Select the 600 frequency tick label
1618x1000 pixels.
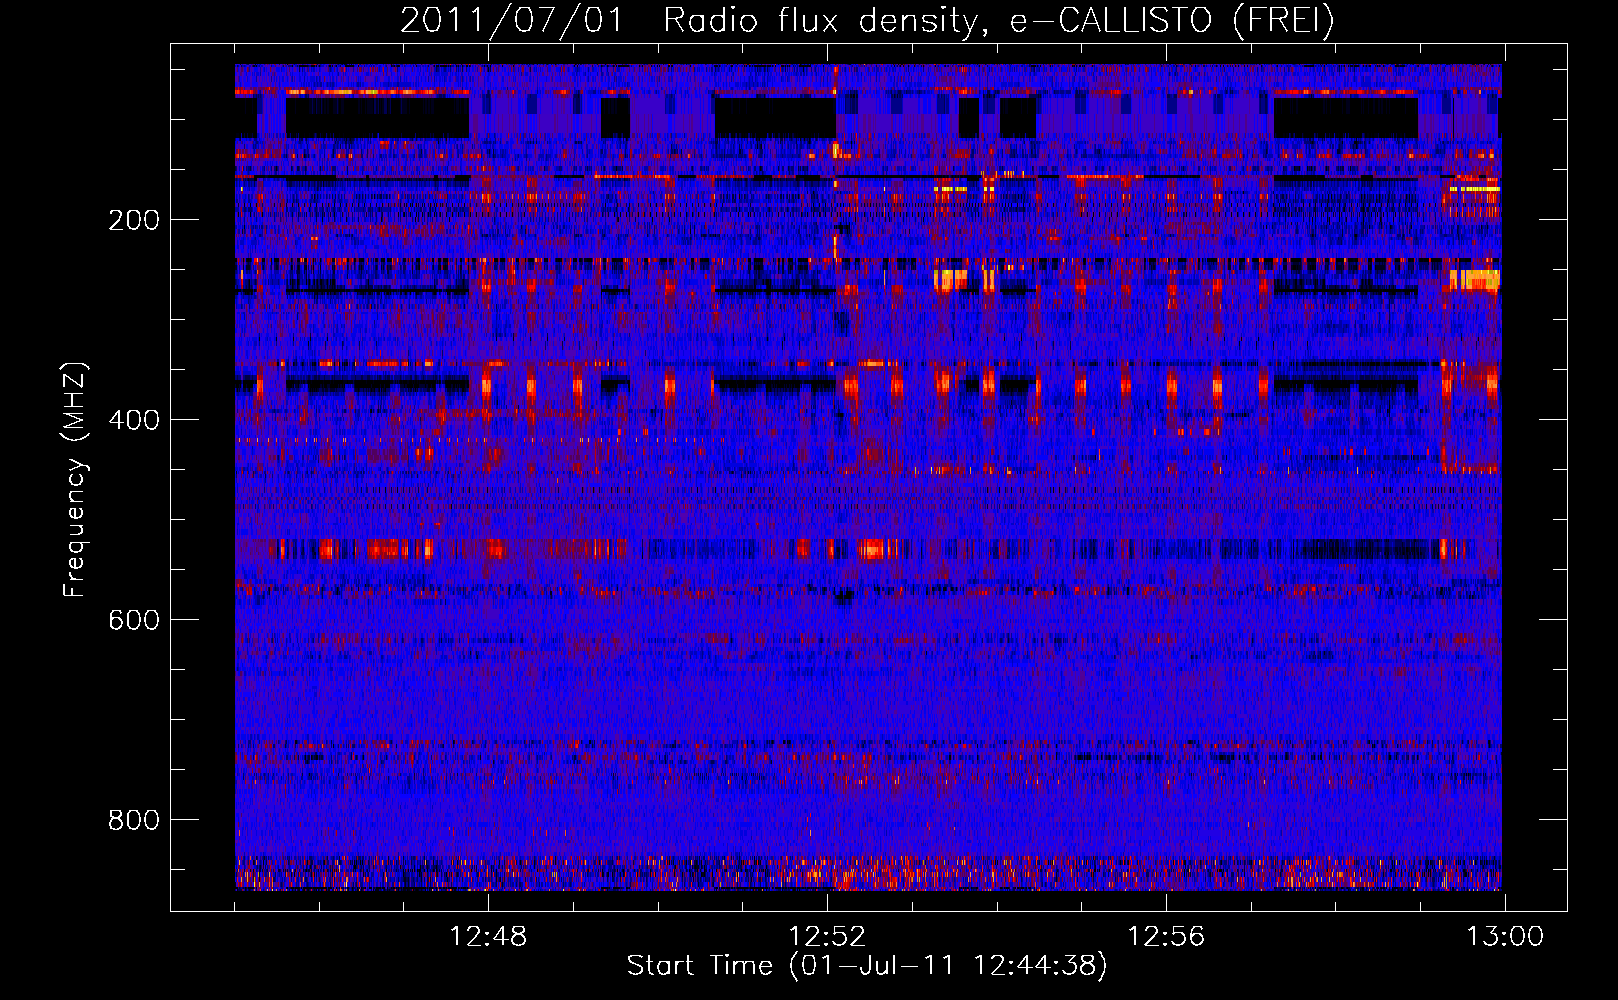133,620
